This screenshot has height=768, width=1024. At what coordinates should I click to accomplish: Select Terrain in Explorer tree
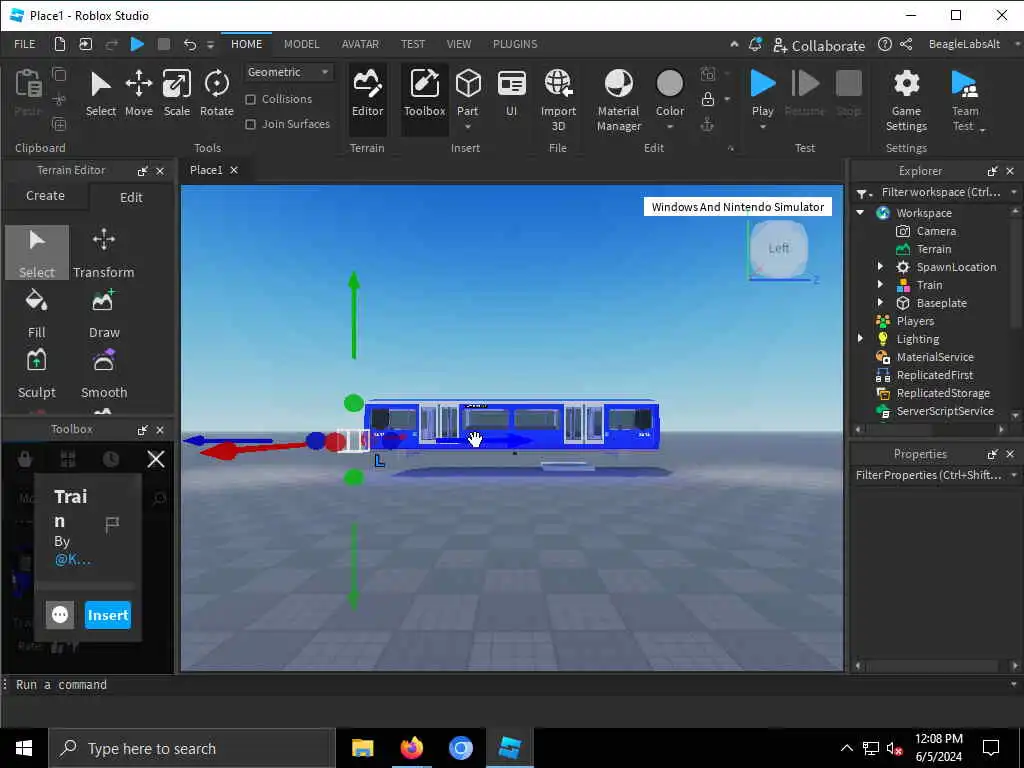(x=934, y=249)
